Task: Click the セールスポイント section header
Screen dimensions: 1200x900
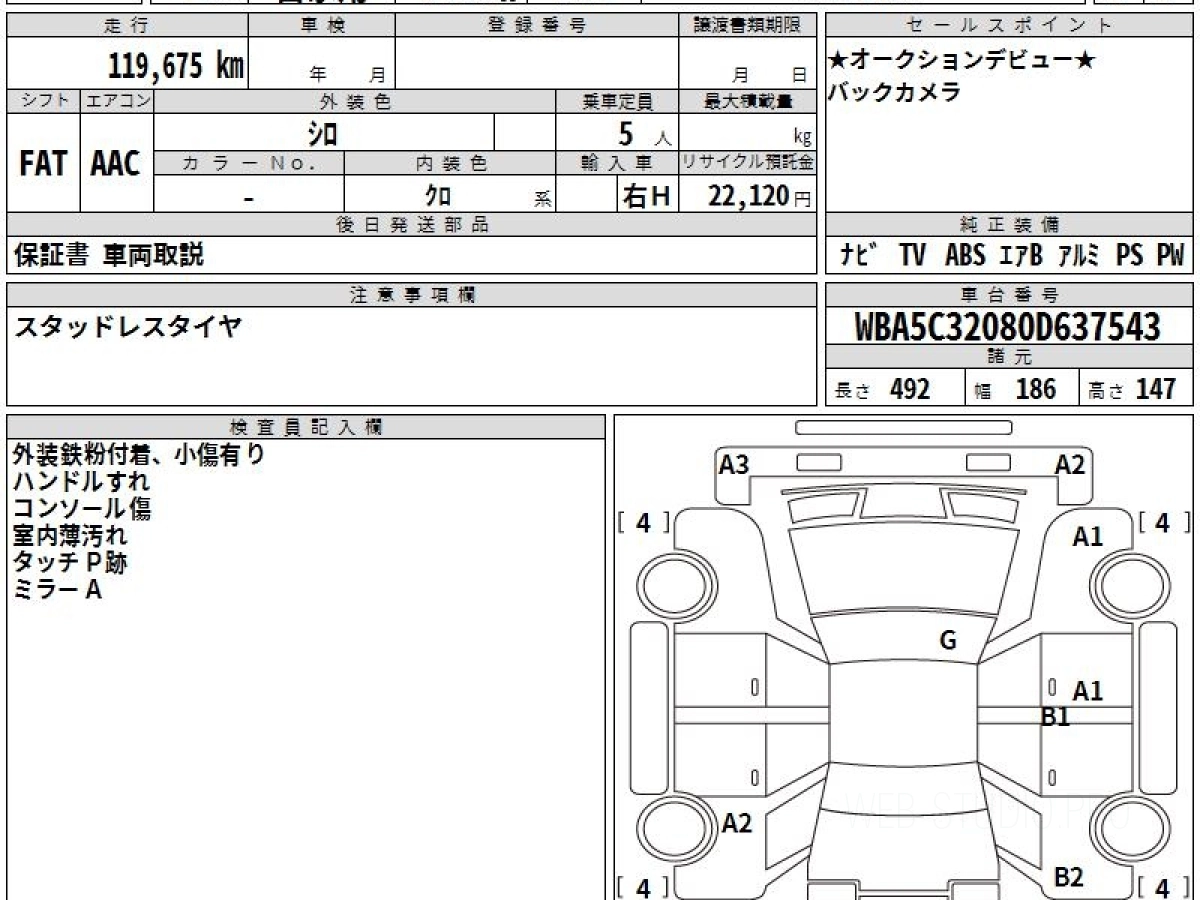Action: coord(1009,26)
